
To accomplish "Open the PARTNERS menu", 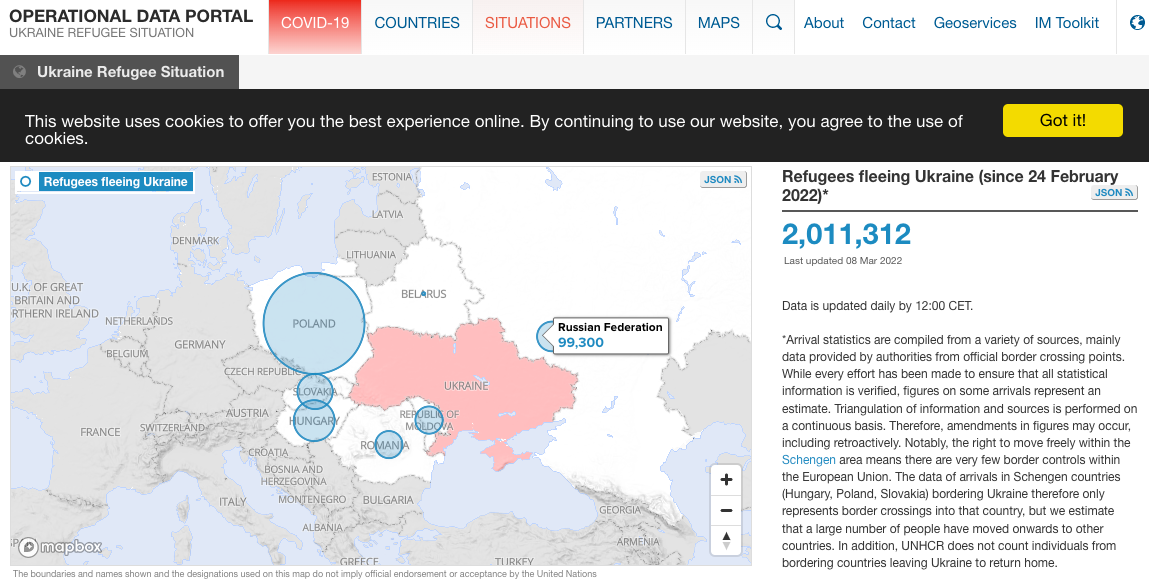I will 634,23.
